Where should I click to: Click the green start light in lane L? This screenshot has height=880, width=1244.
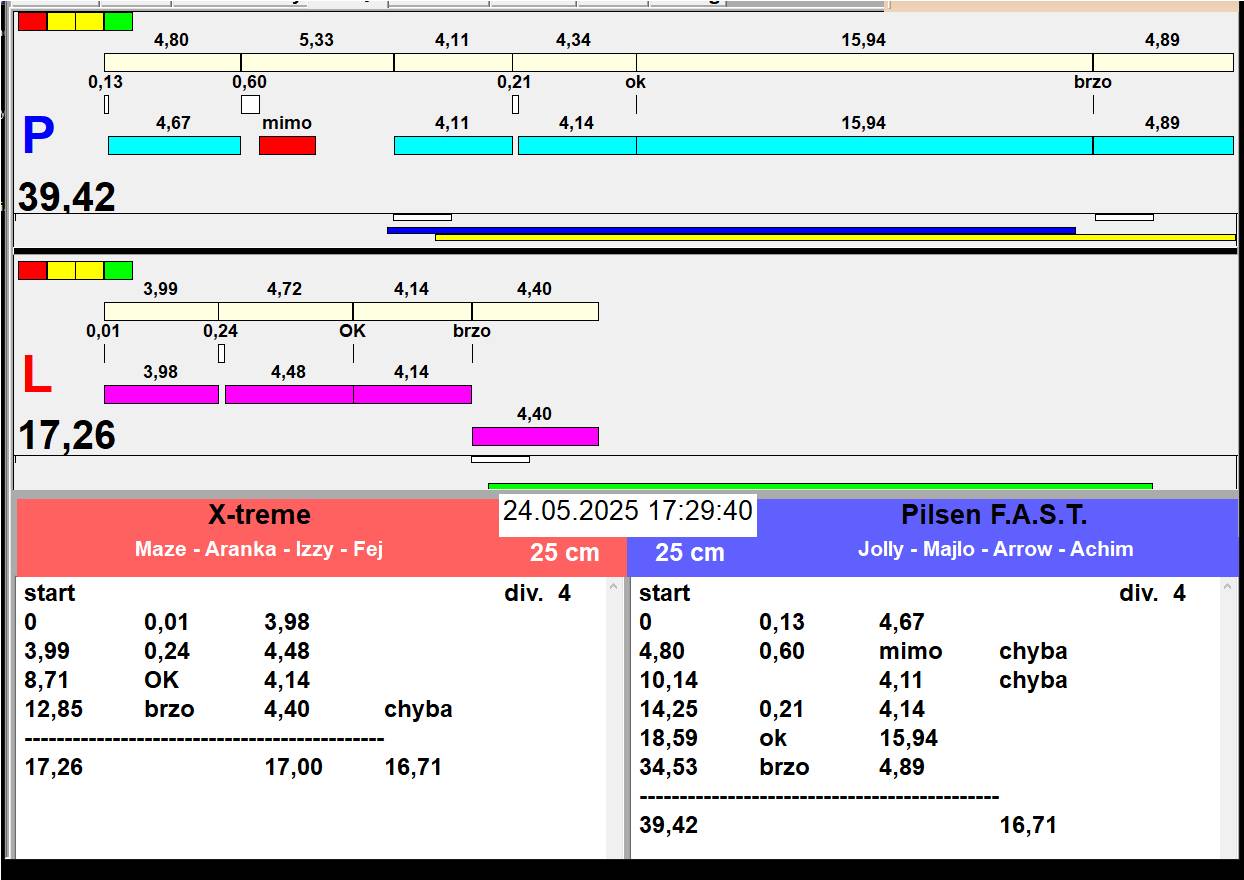click(118, 270)
